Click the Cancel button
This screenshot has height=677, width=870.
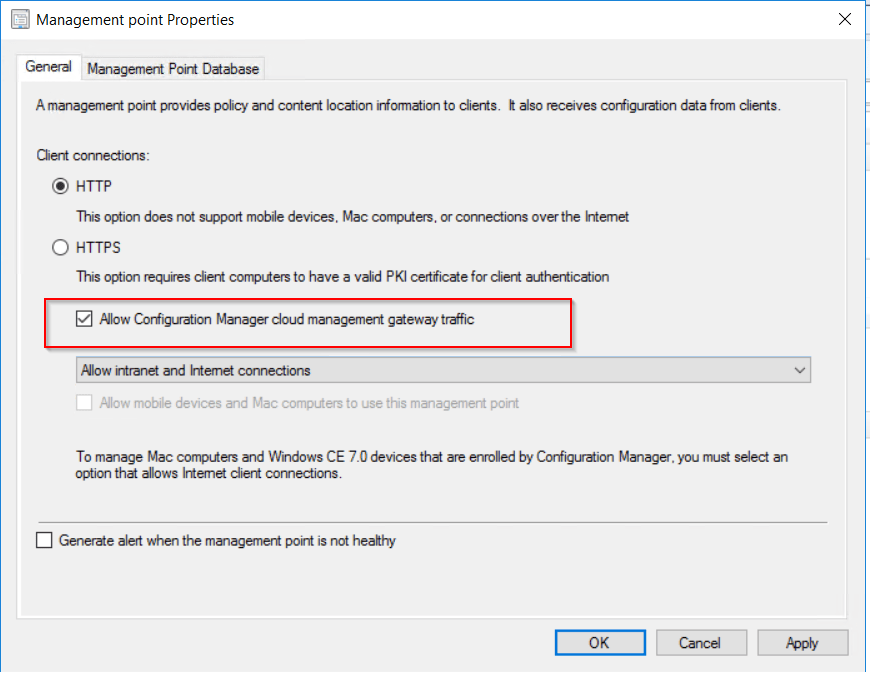[x=699, y=643]
